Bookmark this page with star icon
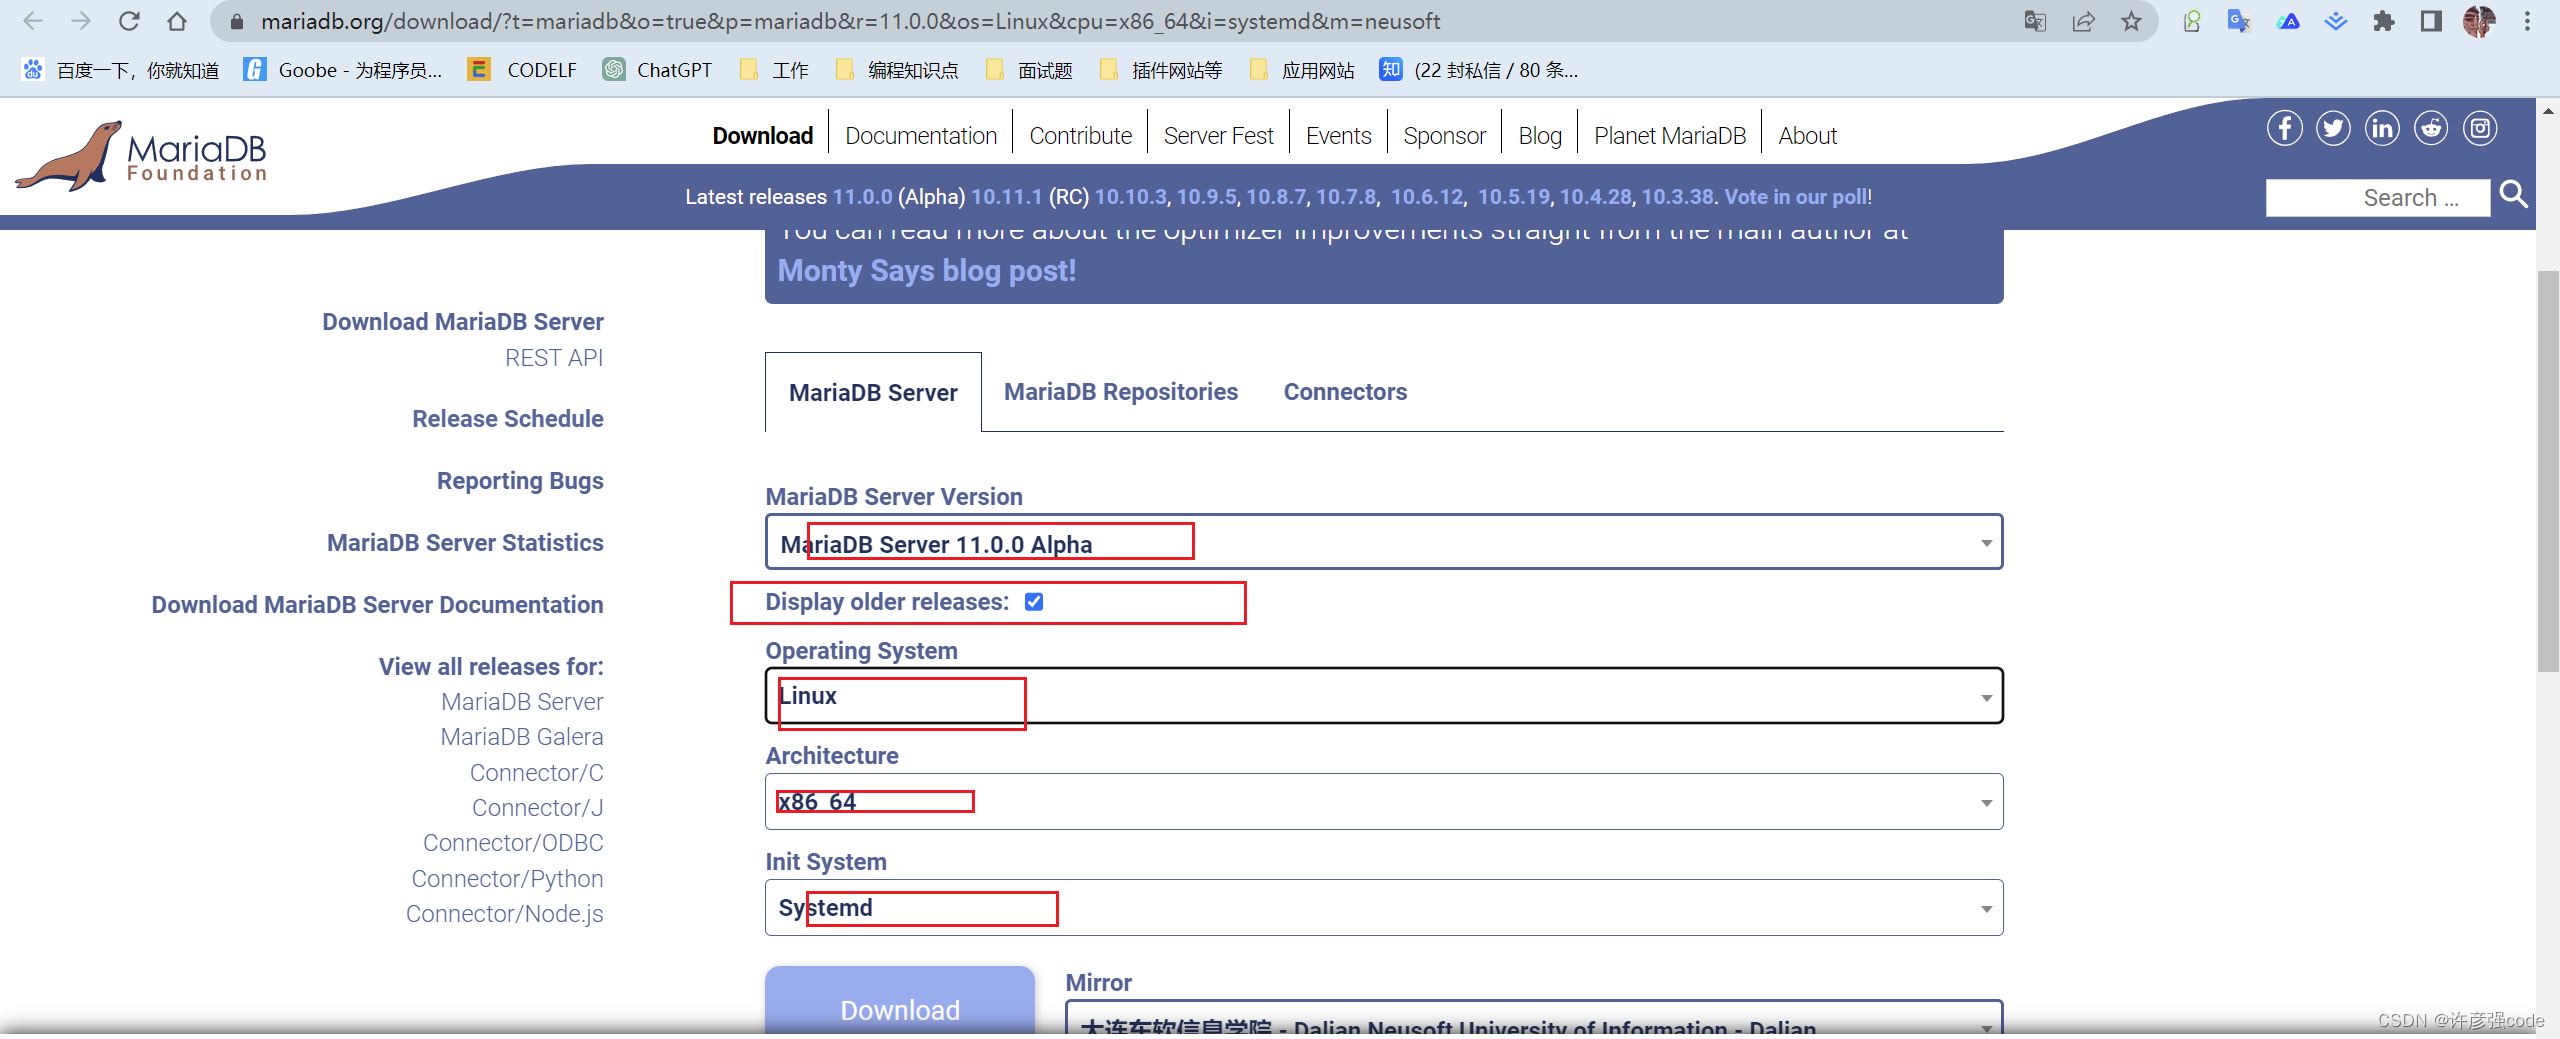The image size is (2560, 1039). [x=2131, y=21]
